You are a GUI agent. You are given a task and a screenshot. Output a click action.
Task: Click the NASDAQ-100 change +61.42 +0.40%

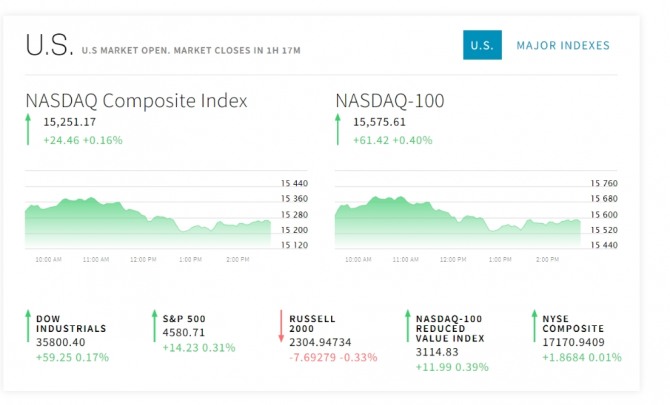(x=392, y=140)
